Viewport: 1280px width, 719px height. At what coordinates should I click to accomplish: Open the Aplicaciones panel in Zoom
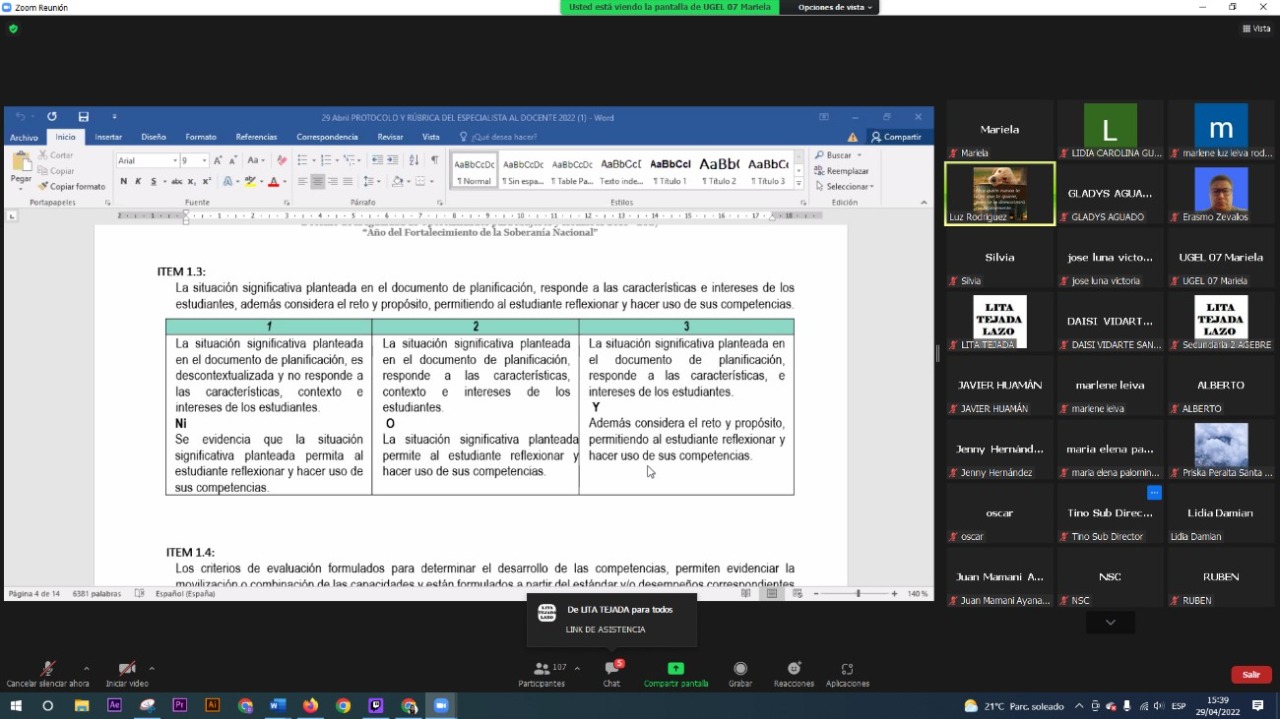(847, 669)
